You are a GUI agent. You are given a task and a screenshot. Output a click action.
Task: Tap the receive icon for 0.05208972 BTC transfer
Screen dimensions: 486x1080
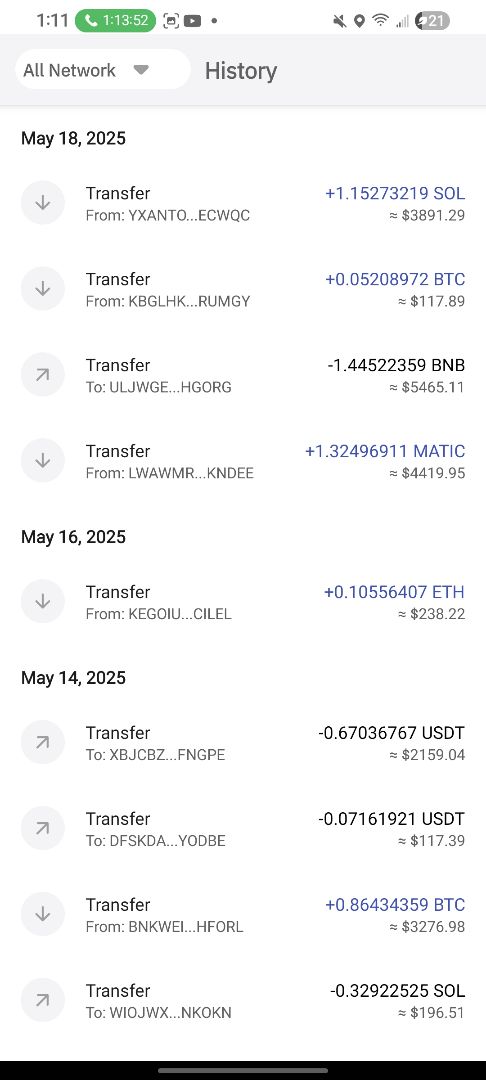43,289
